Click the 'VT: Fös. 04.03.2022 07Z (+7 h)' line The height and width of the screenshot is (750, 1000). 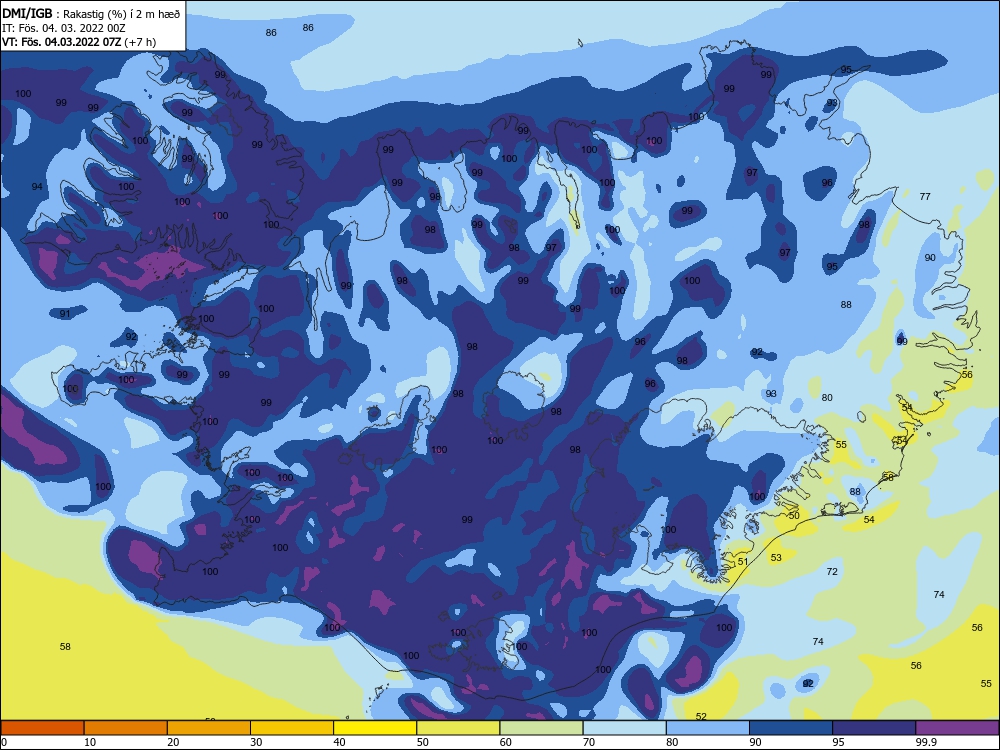click(x=78, y=42)
